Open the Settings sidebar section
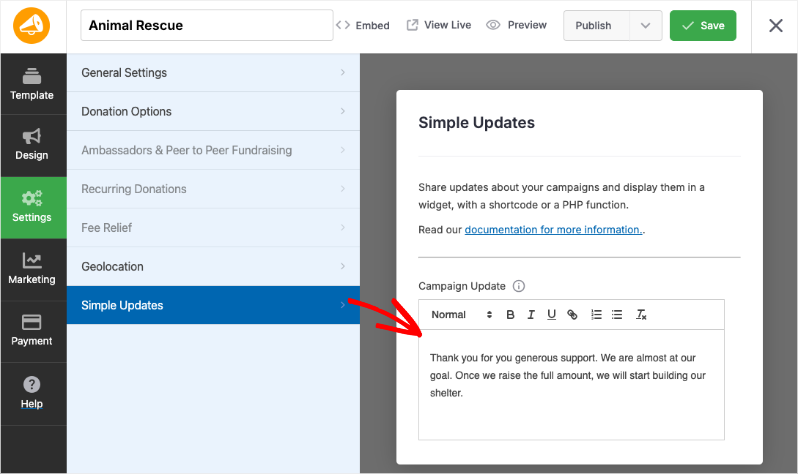This screenshot has width=798, height=474. tap(32, 207)
